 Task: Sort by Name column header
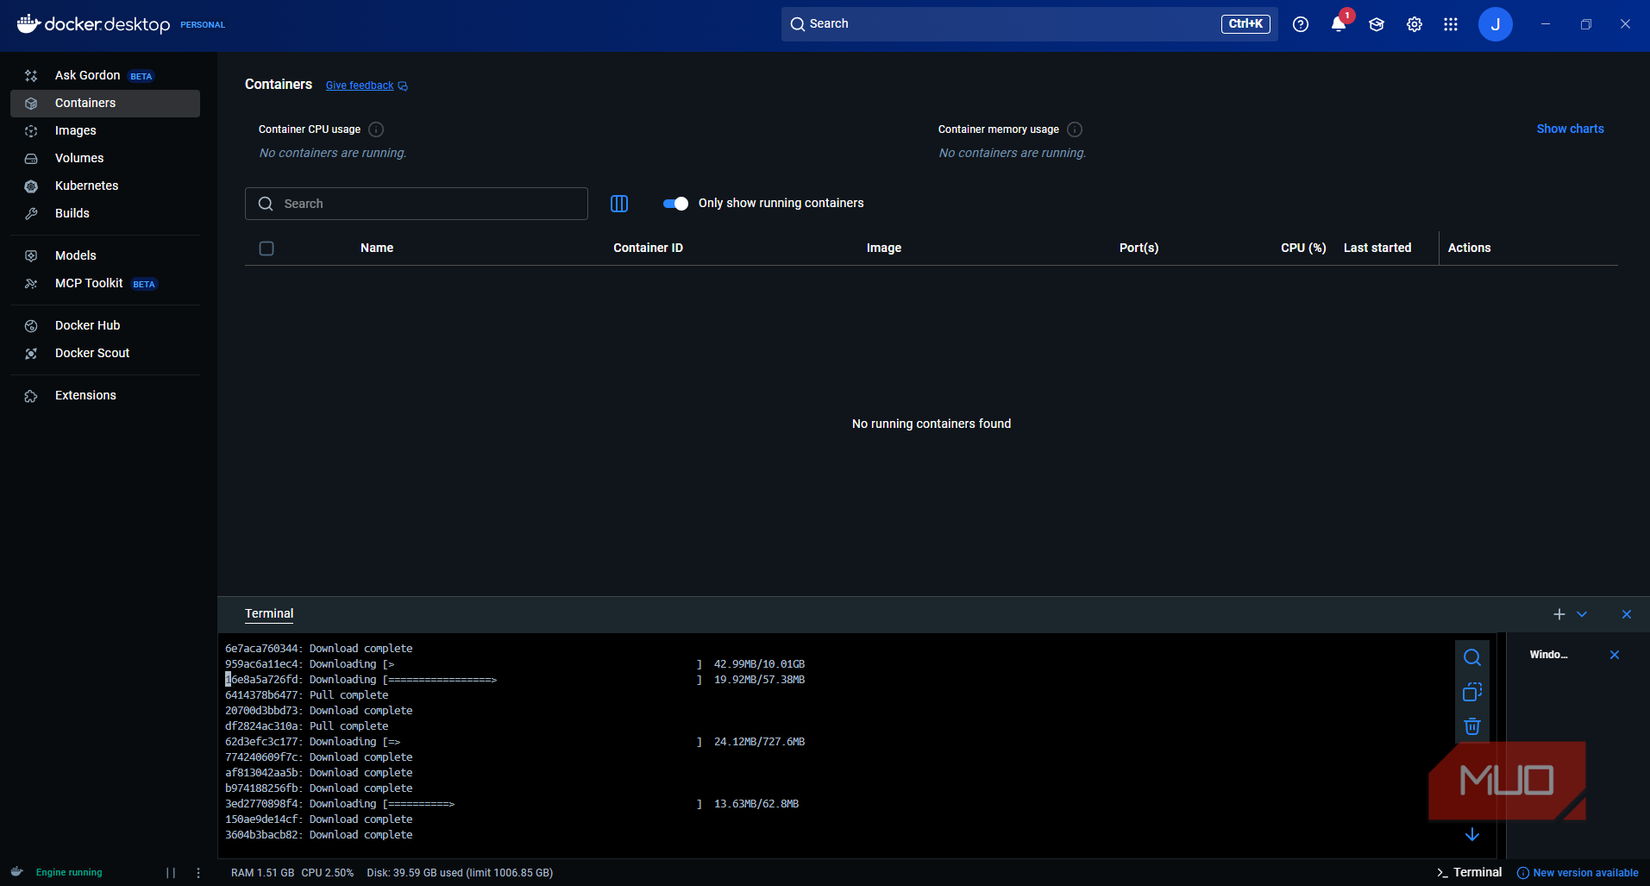(x=376, y=248)
